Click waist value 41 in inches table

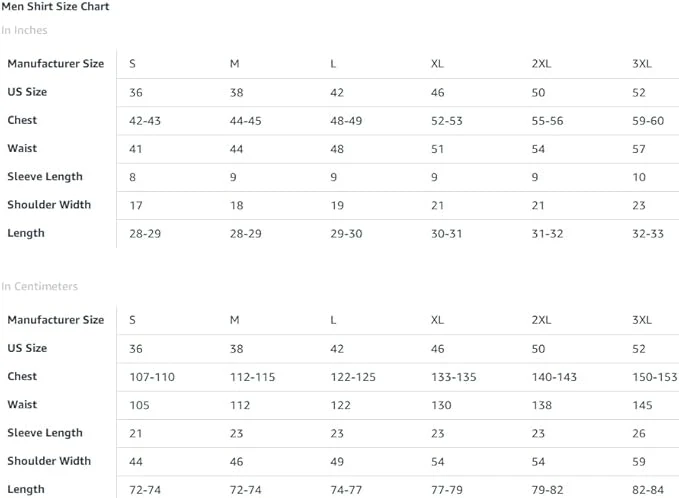(137, 148)
